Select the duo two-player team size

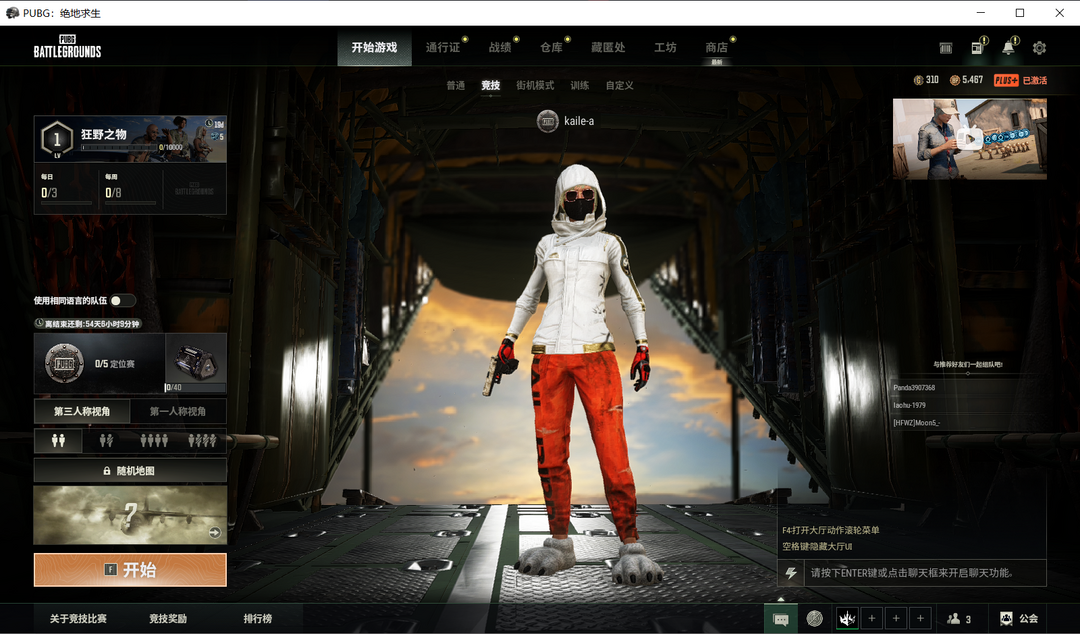106,440
